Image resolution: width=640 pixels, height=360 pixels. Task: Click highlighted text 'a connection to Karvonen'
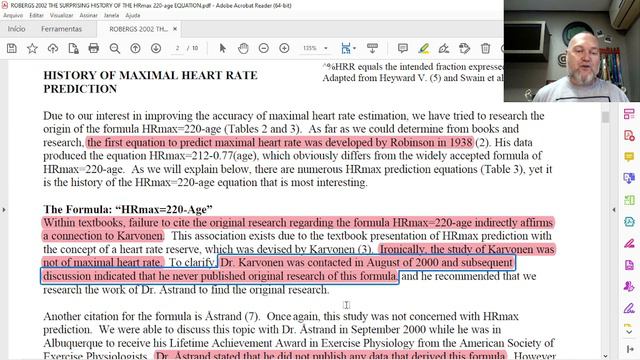103,236
